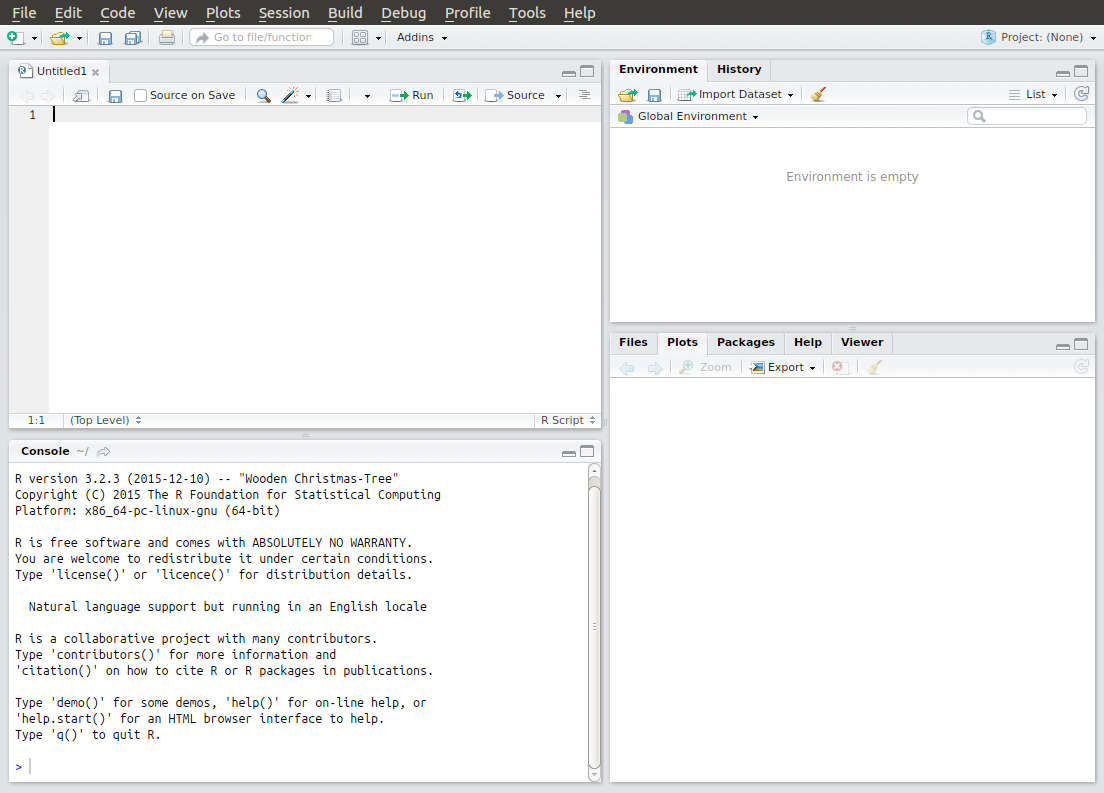The height and width of the screenshot is (793, 1104).
Task: Click the editor go-forward arrow icon
Action: pos(48,96)
